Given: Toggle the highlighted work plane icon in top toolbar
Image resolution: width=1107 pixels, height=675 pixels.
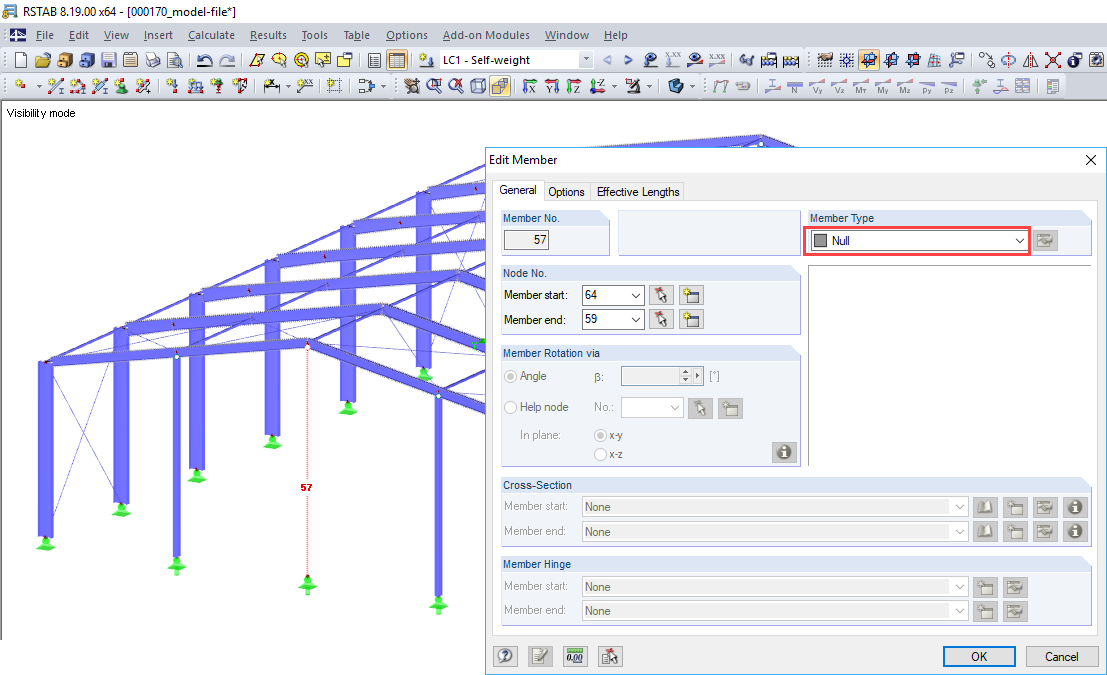Looking at the screenshot, I should point(869,60).
